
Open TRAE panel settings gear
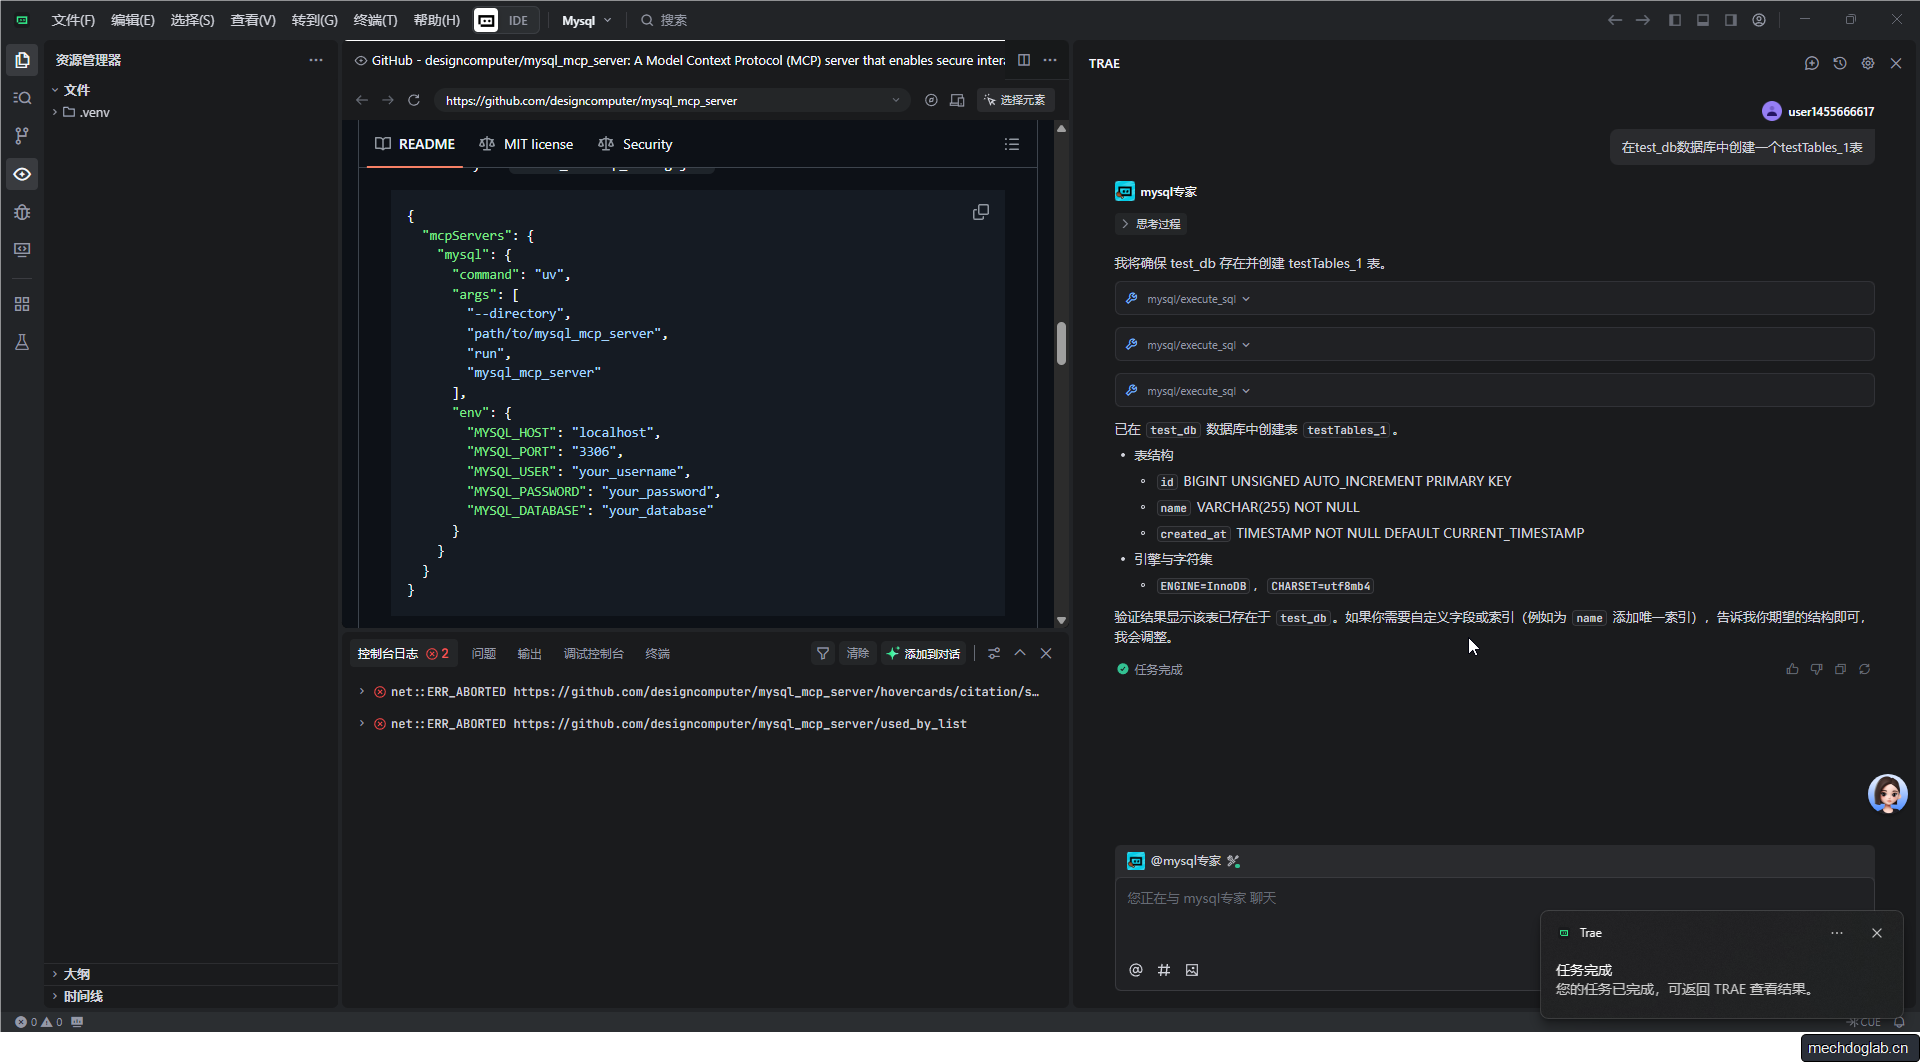[x=1868, y=63]
